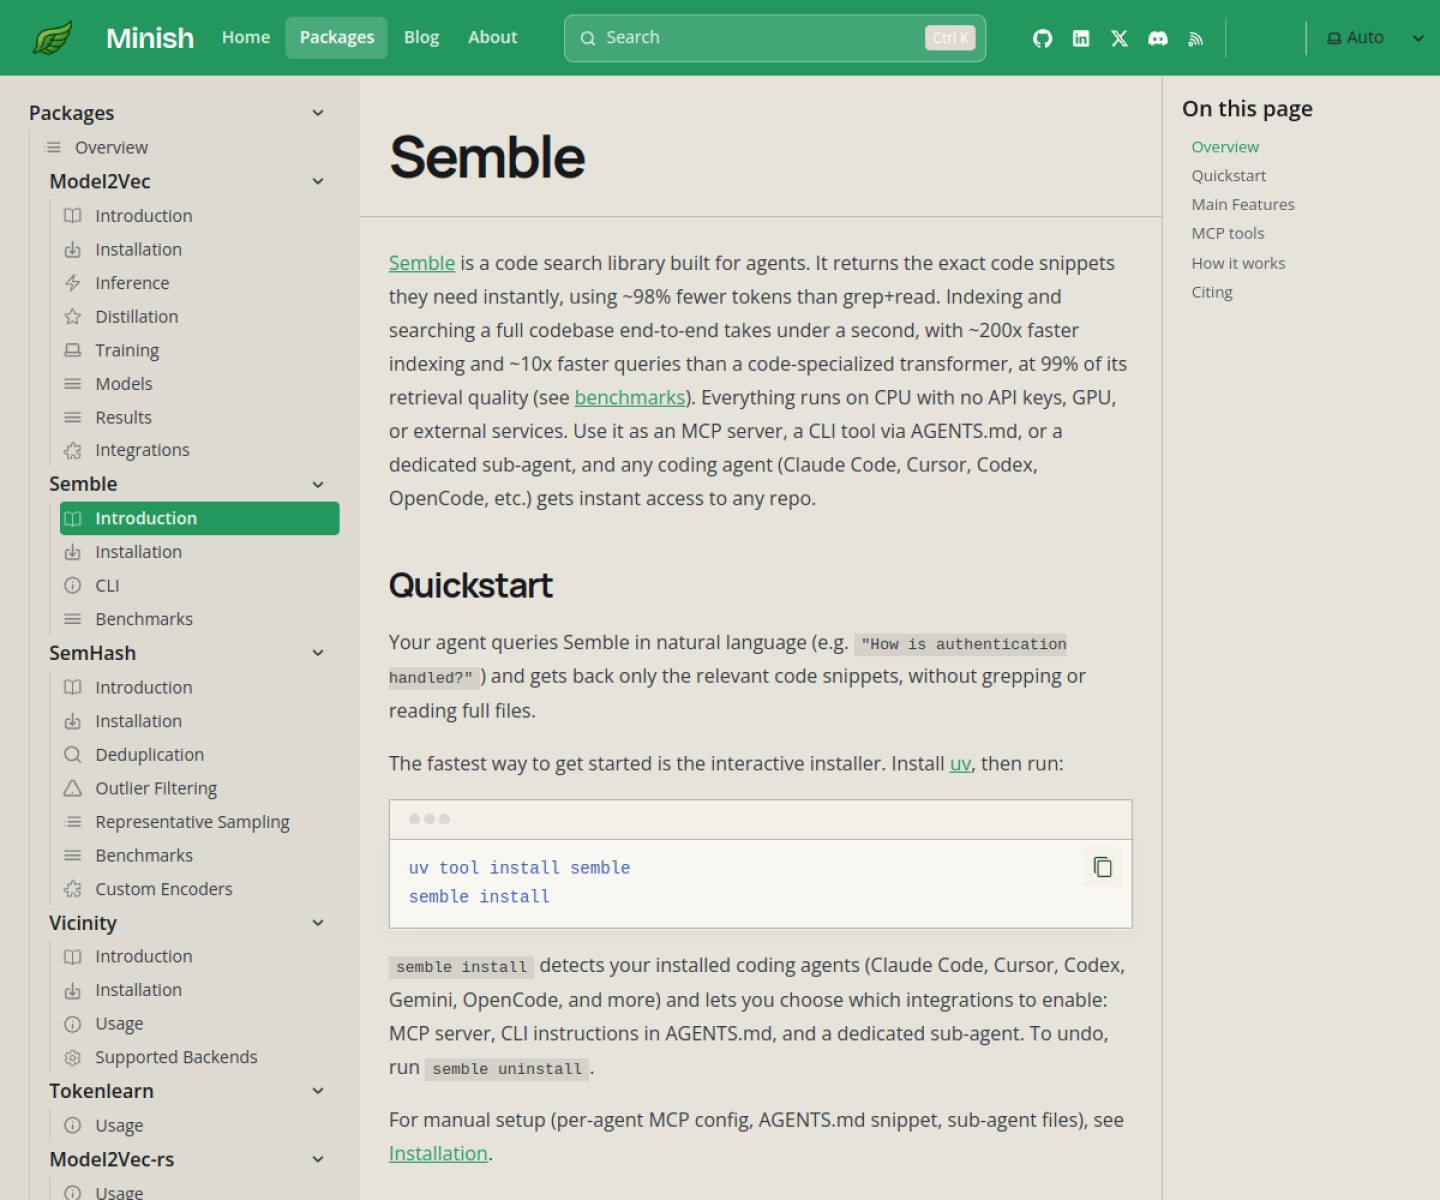The width and height of the screenshot is (1440, 1200).
Task: Open the Auto theme dropdown
Action: 1374,38
